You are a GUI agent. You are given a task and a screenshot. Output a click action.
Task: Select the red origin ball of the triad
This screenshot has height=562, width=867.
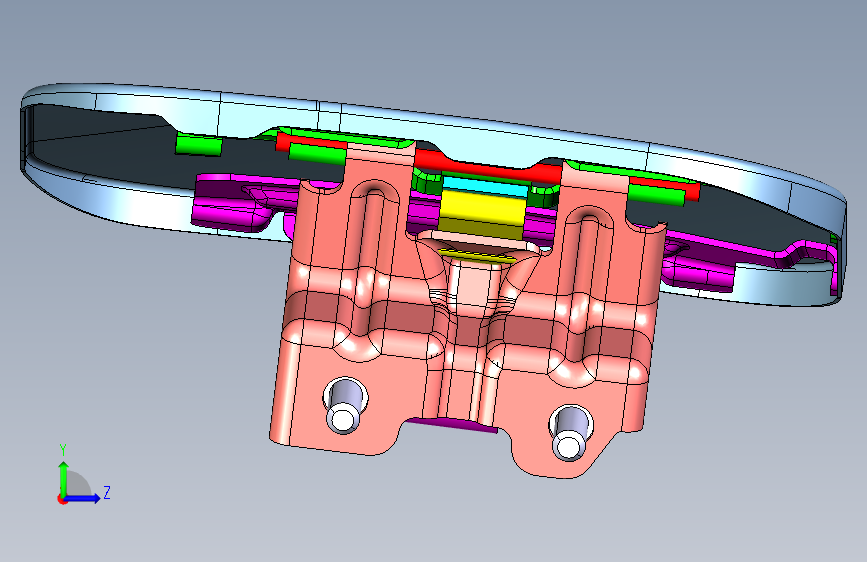tap(62, 499)
